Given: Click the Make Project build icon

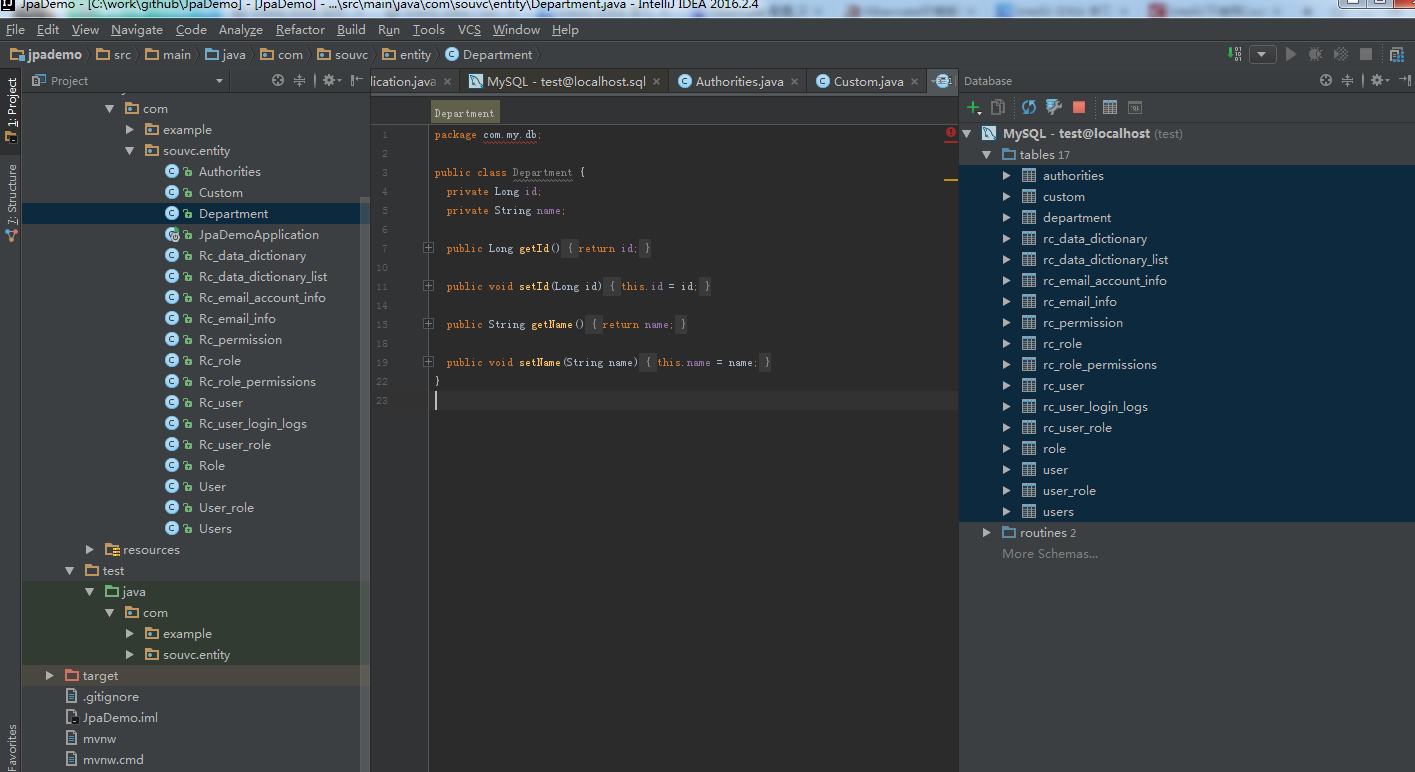Looking at the screenshot, I should point(1237,55).
